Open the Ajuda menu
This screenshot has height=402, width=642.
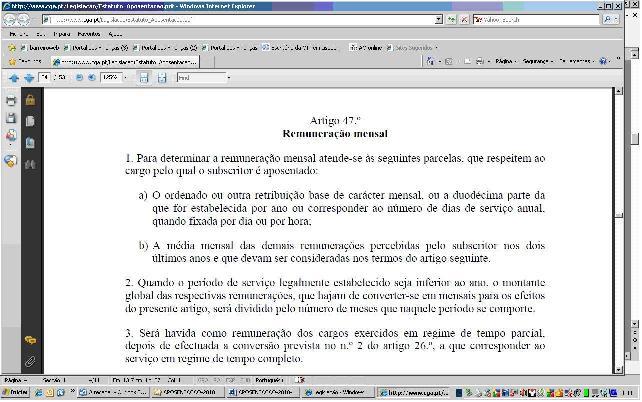point(115,34)
